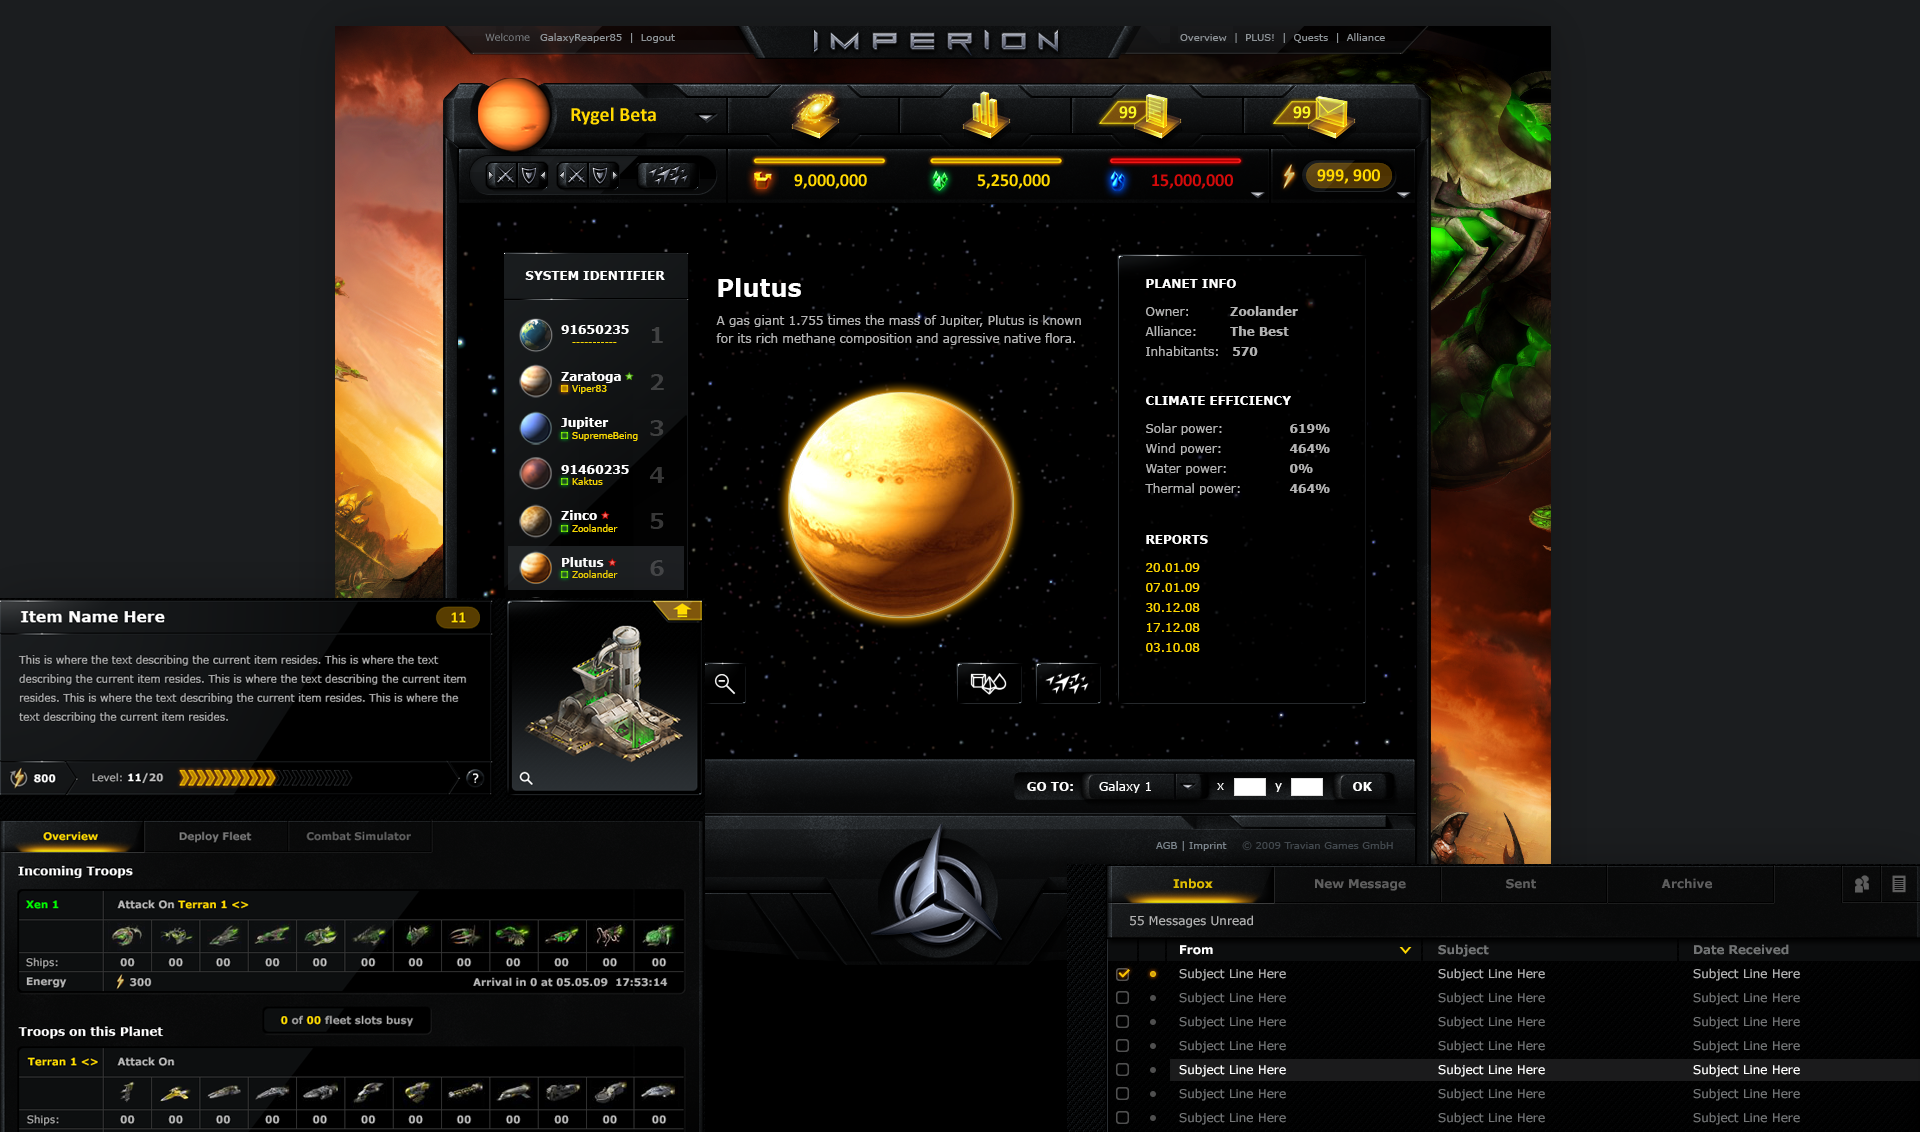Click first Xen ship icon in incoming troops
Screen dimensions: 1920x1132
pyautogui.click(x=127, y=936)
